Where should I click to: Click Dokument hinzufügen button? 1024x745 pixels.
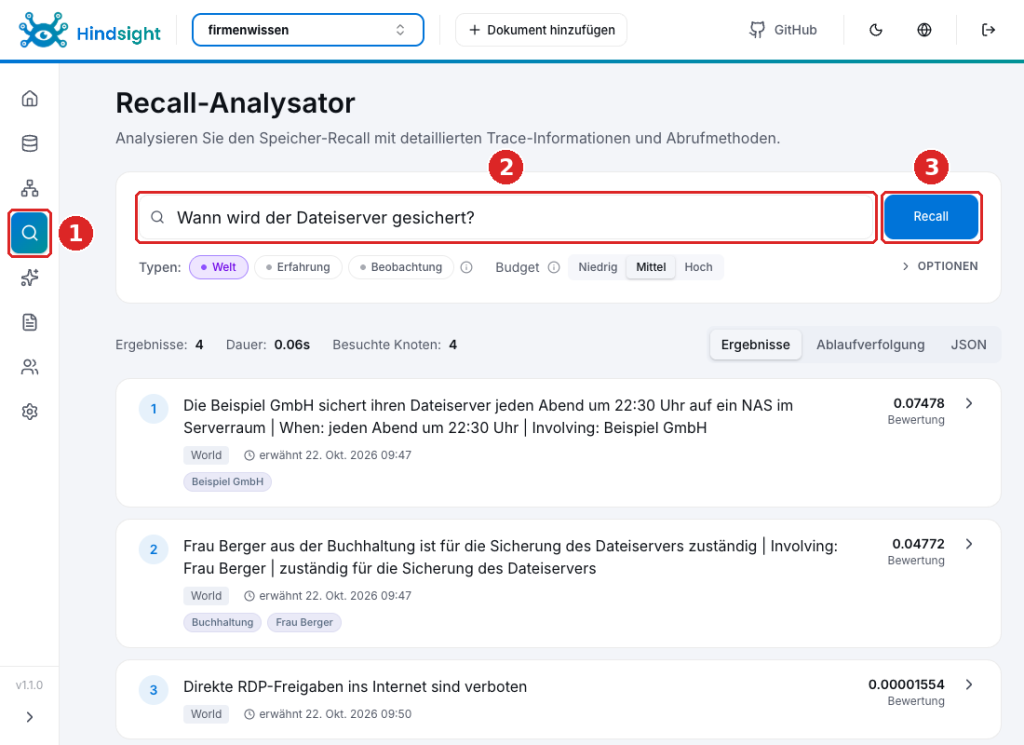[x=541, y=30]
